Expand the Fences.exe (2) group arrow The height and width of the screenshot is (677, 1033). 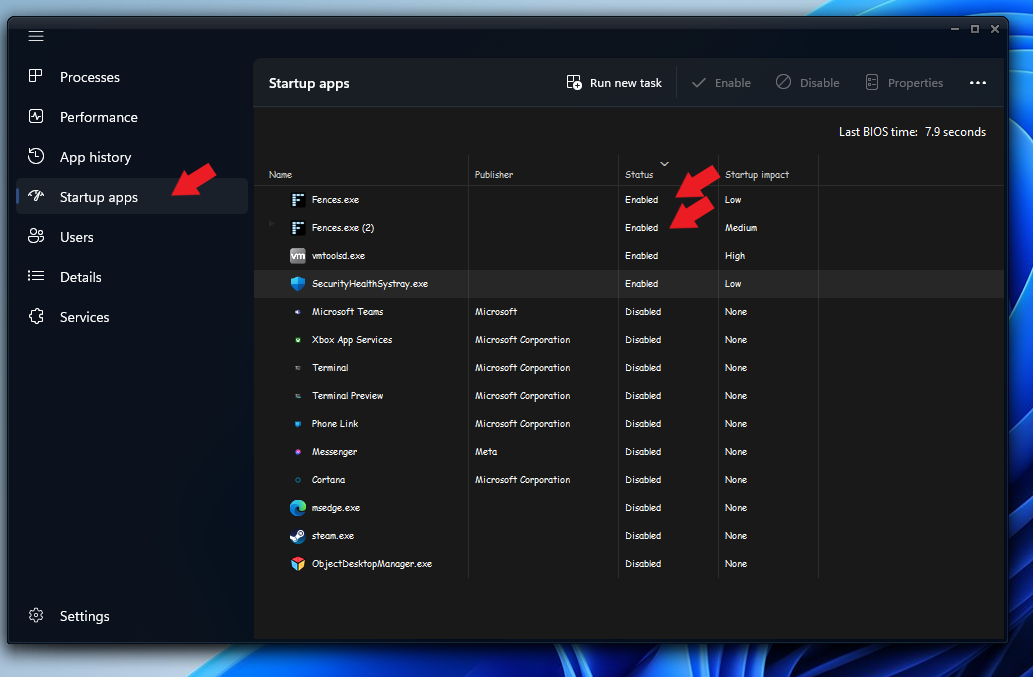click(271, 224)
